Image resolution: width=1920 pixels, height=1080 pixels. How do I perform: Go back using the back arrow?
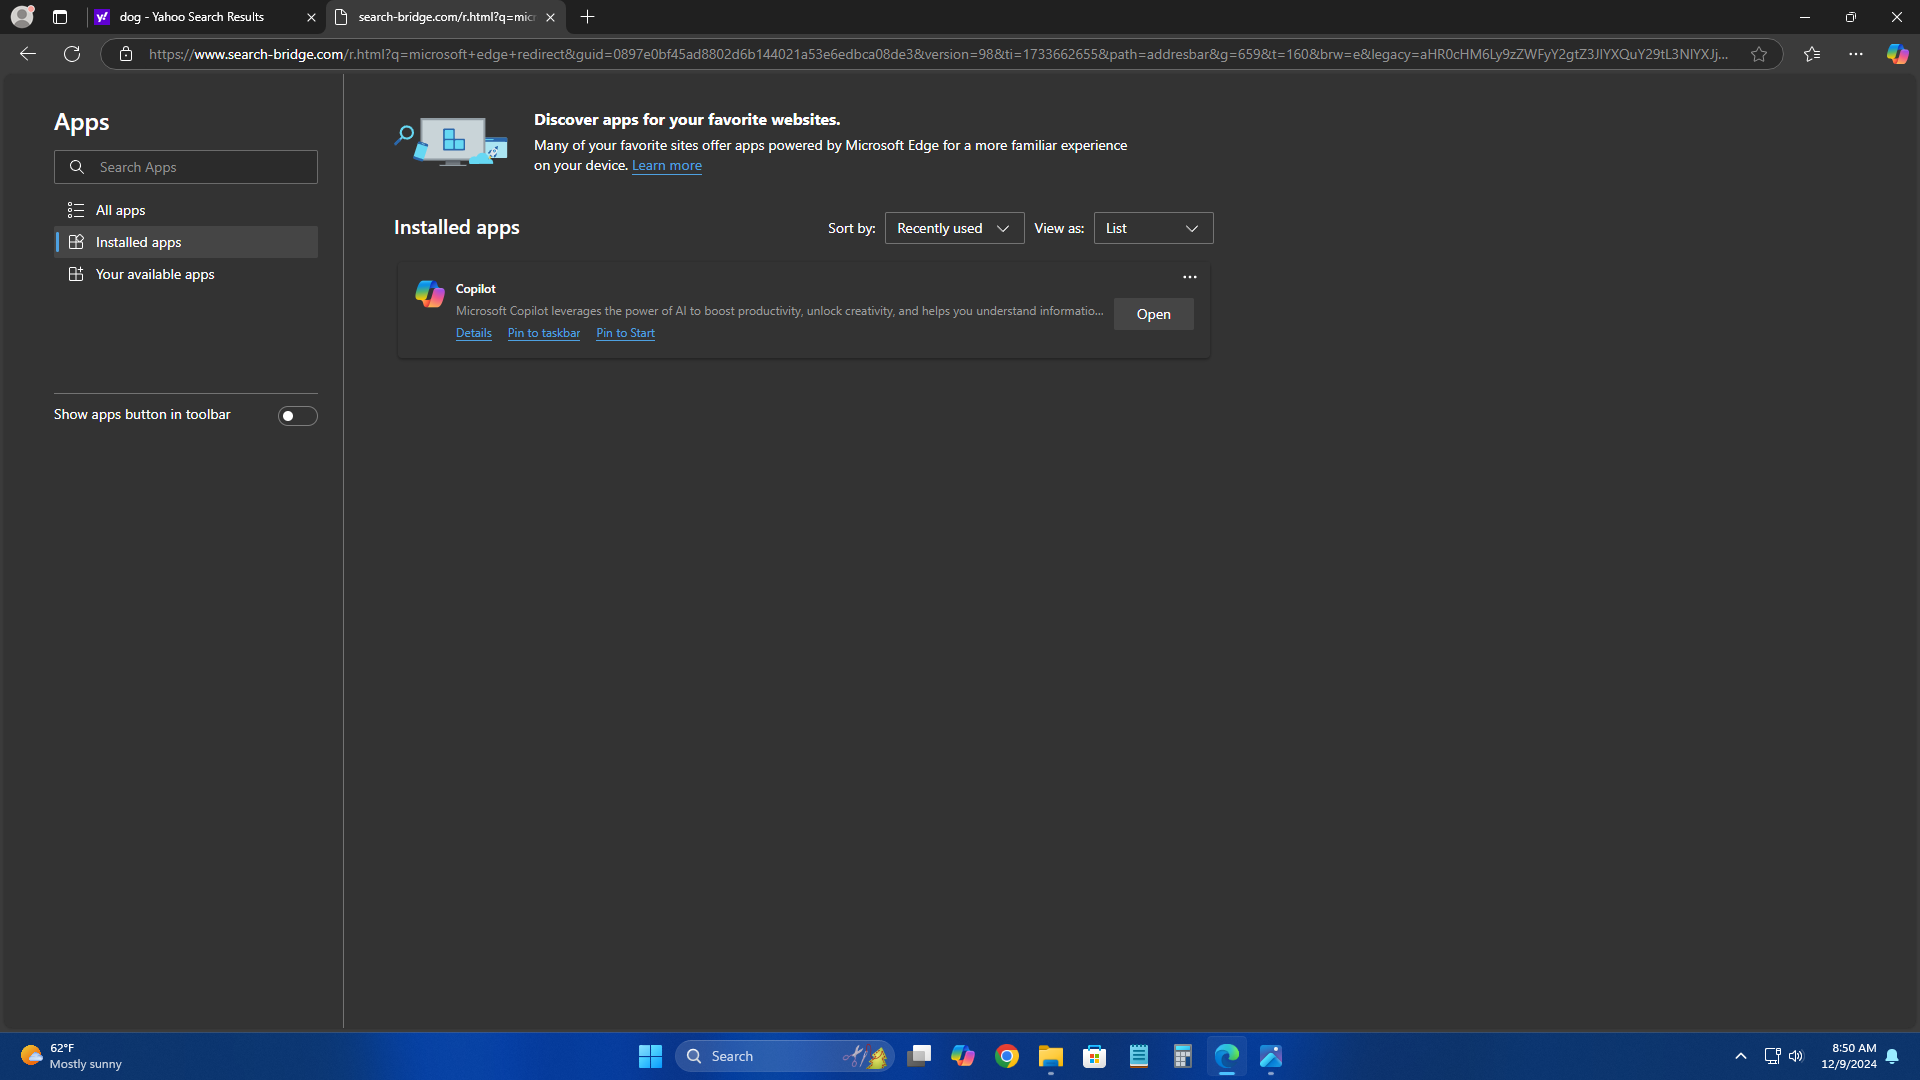(x=28, y=54)
